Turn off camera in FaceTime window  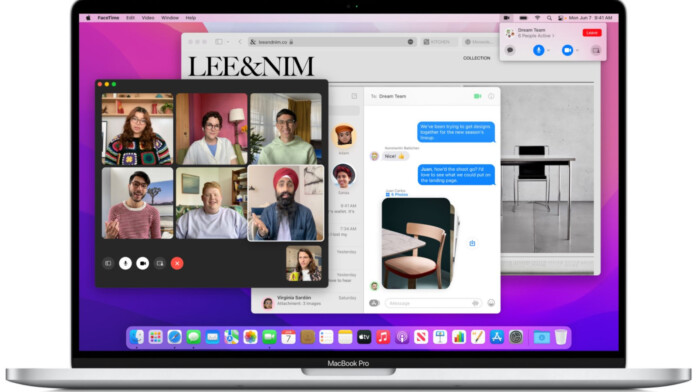click(x=142, y=263)
